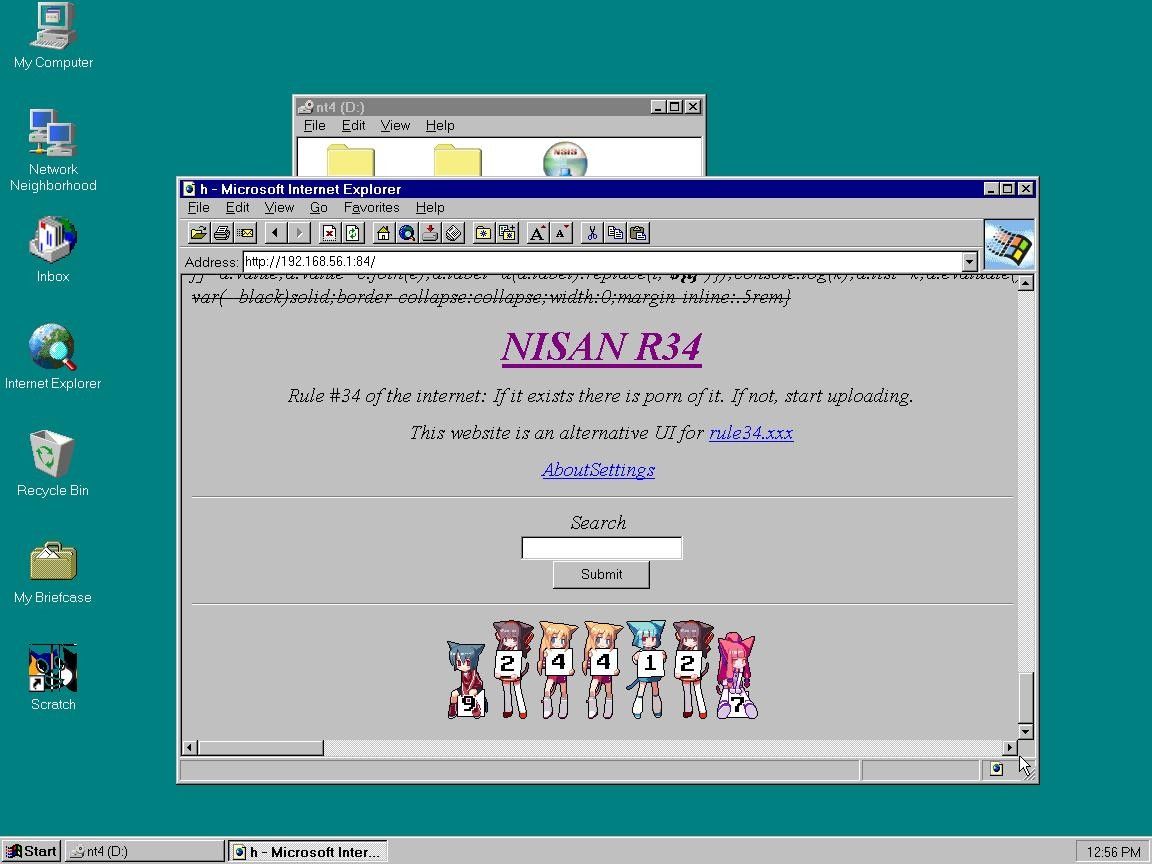The height and width of the screenshot is (864, 1152).
Task: Click the 12:56 PM taskbar clock
Action: [x=1112, y=852]
